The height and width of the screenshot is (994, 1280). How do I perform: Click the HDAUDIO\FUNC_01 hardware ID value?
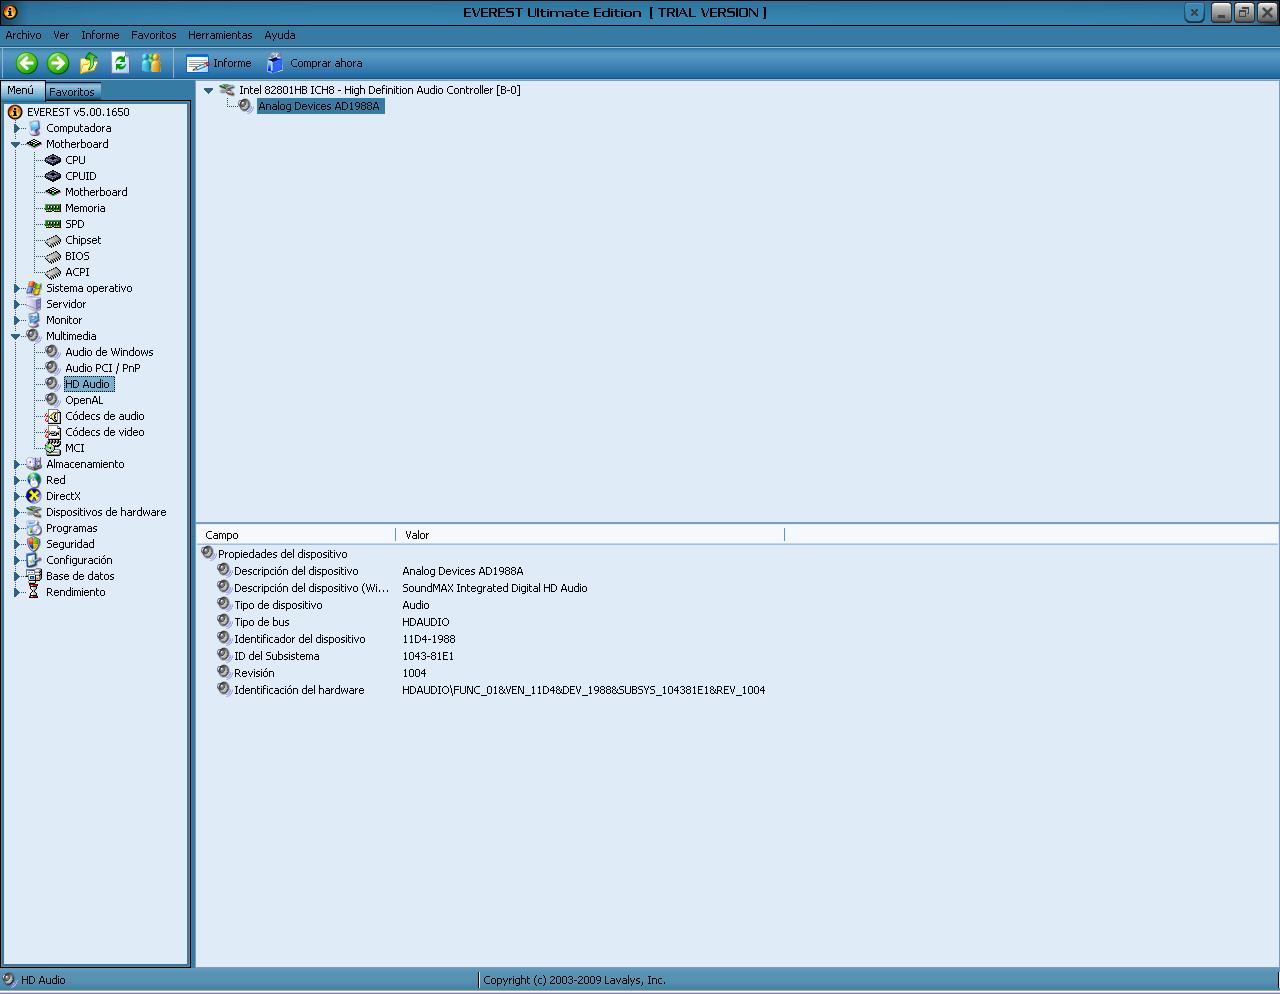pos(584,690)
